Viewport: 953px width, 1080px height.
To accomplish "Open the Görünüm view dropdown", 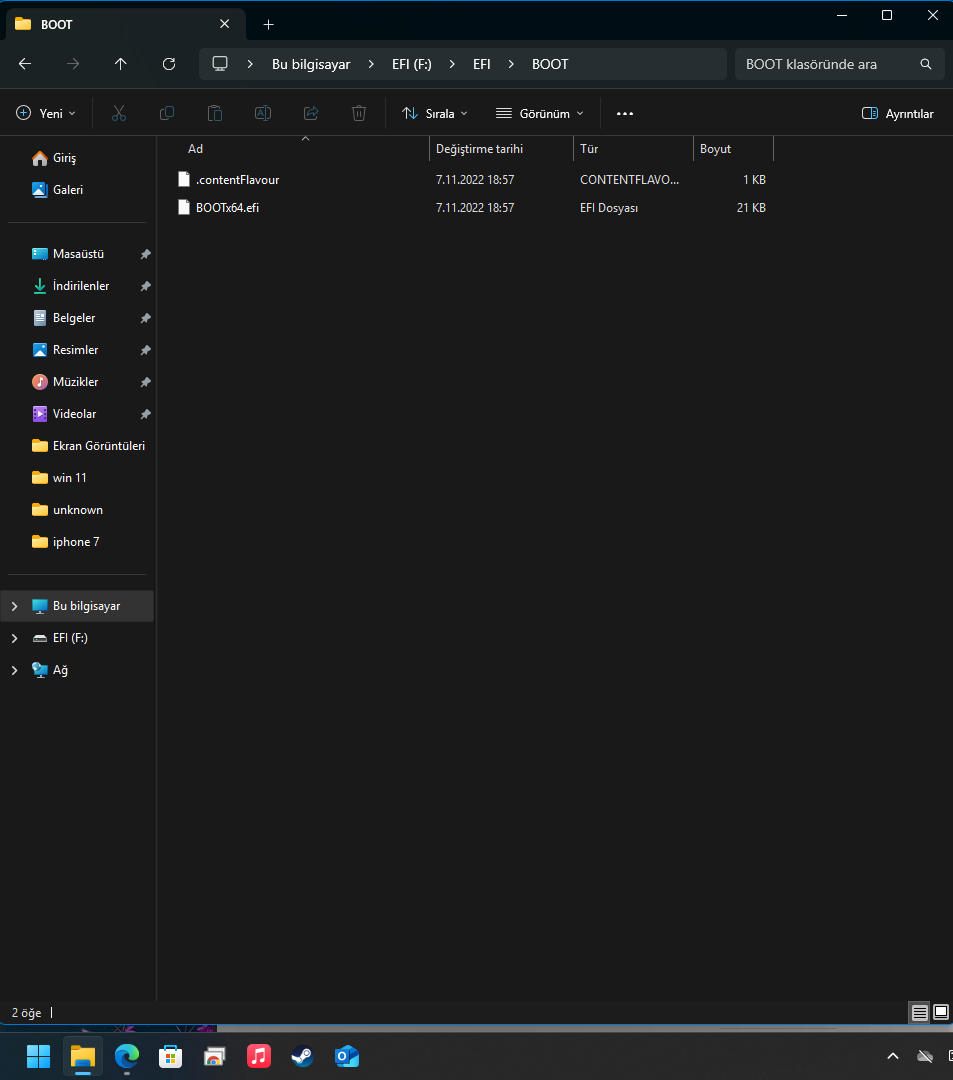I will pos(540,114).
